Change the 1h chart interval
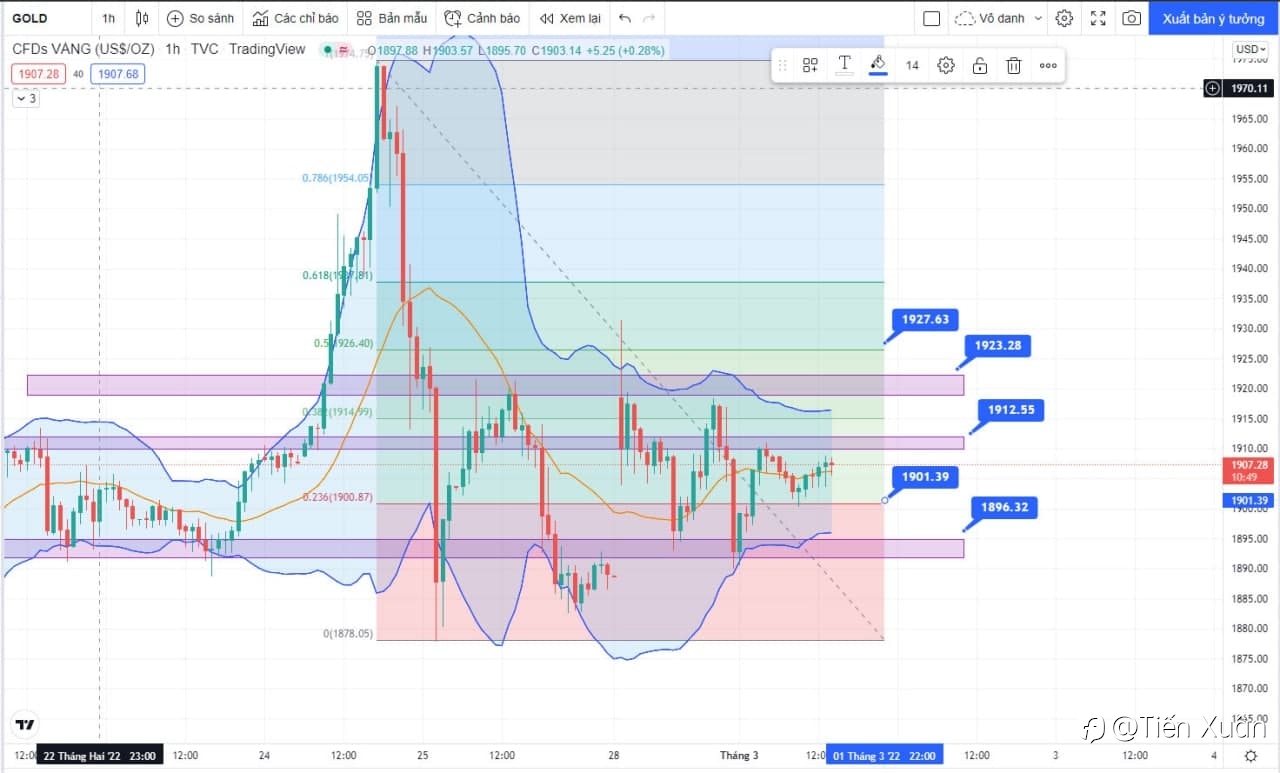This screenshot has width=1280, height=773. pos(108,18)
